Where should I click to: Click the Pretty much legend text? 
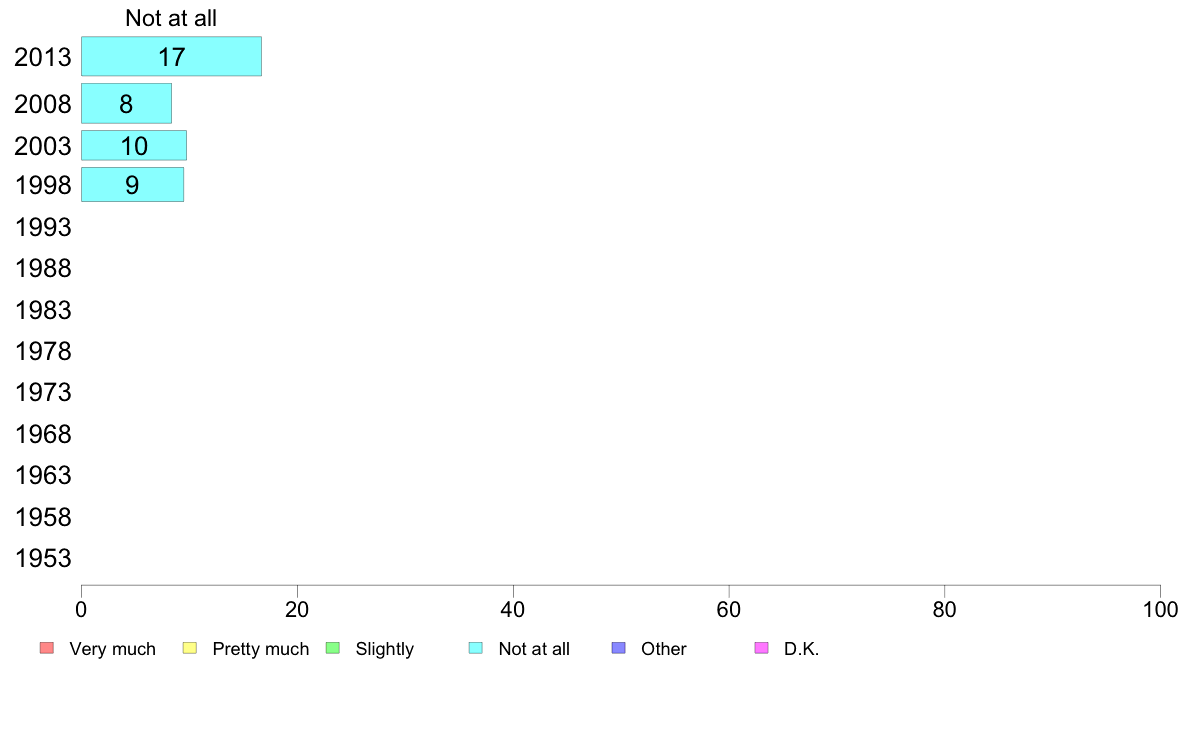tap(261, 649)
